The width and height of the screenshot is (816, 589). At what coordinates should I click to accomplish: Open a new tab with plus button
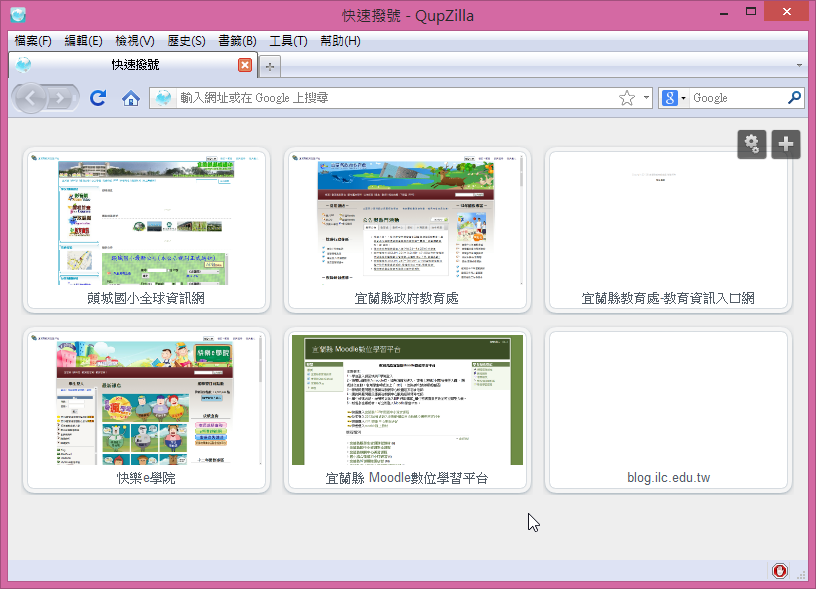coord(270,67)
